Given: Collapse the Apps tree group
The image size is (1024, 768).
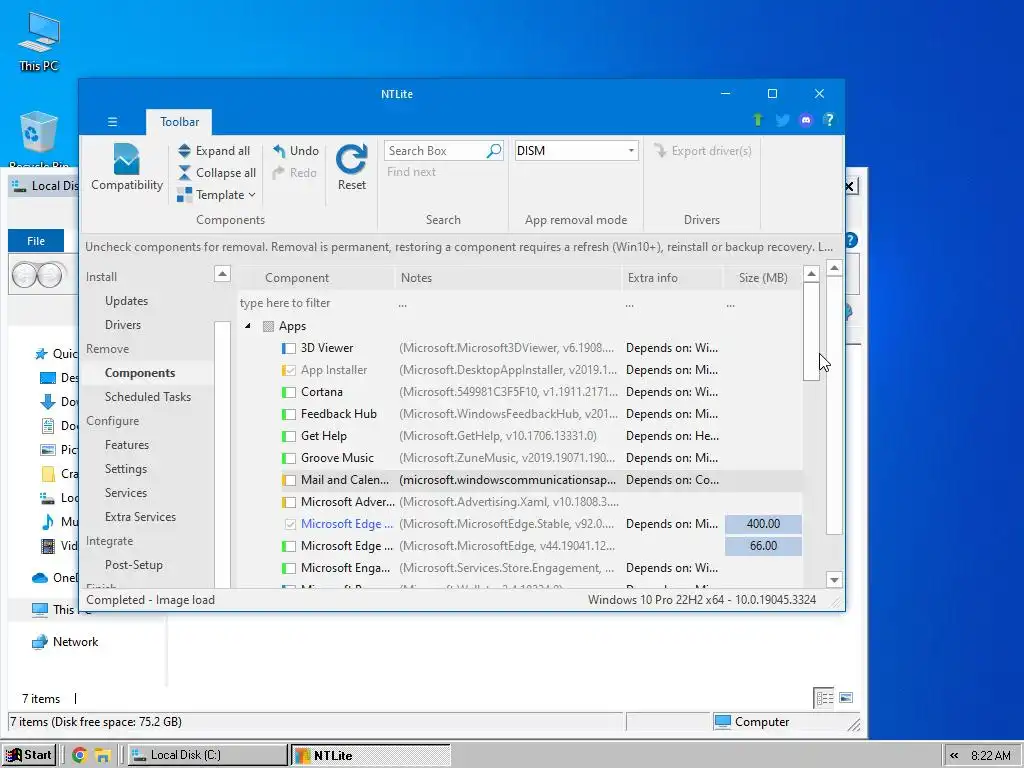Looking at the screenshot, I should point(248,326).
